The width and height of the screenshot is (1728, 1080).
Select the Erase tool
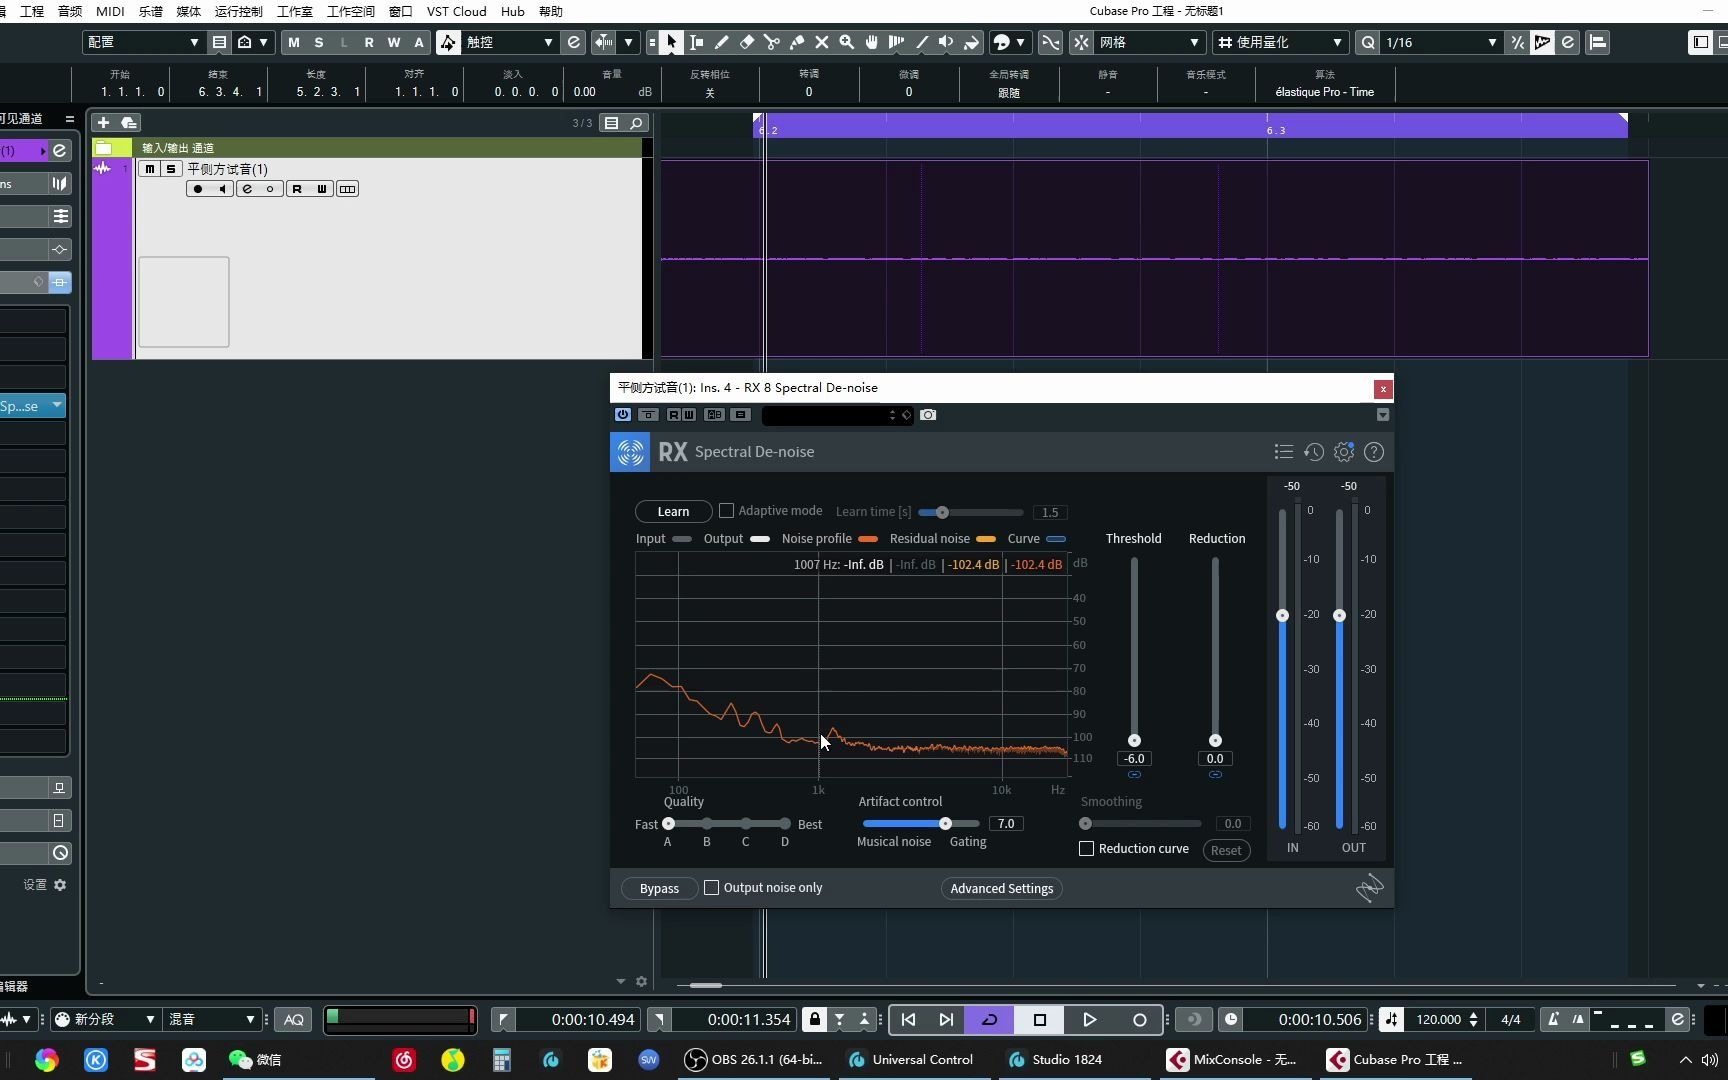coord(747,42)
